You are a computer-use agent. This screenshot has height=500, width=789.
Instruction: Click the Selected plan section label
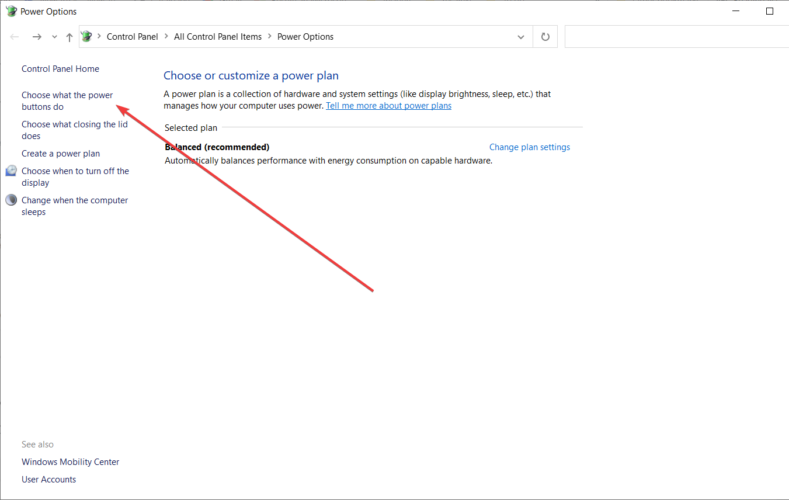click(x=191, y=128)
